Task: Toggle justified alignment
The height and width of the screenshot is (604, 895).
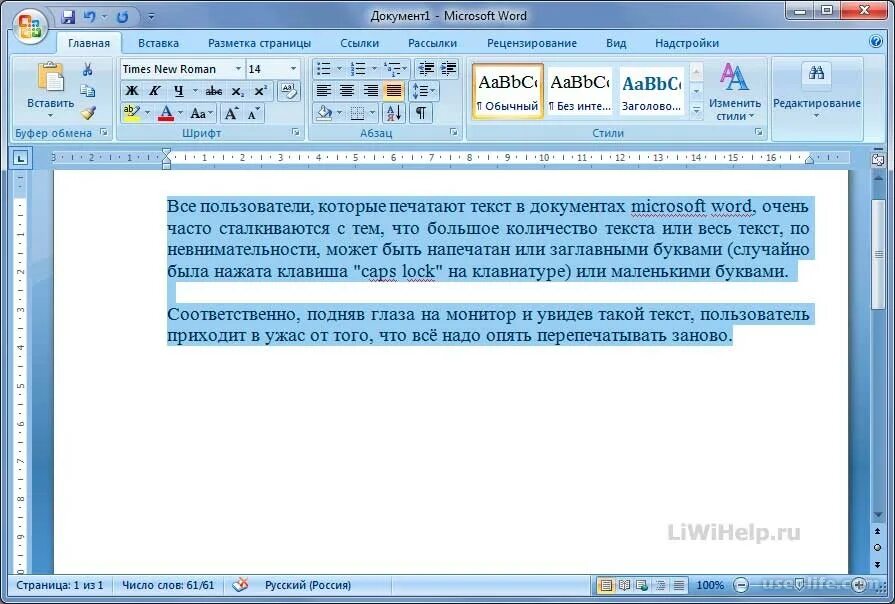Action: [394, 91]
